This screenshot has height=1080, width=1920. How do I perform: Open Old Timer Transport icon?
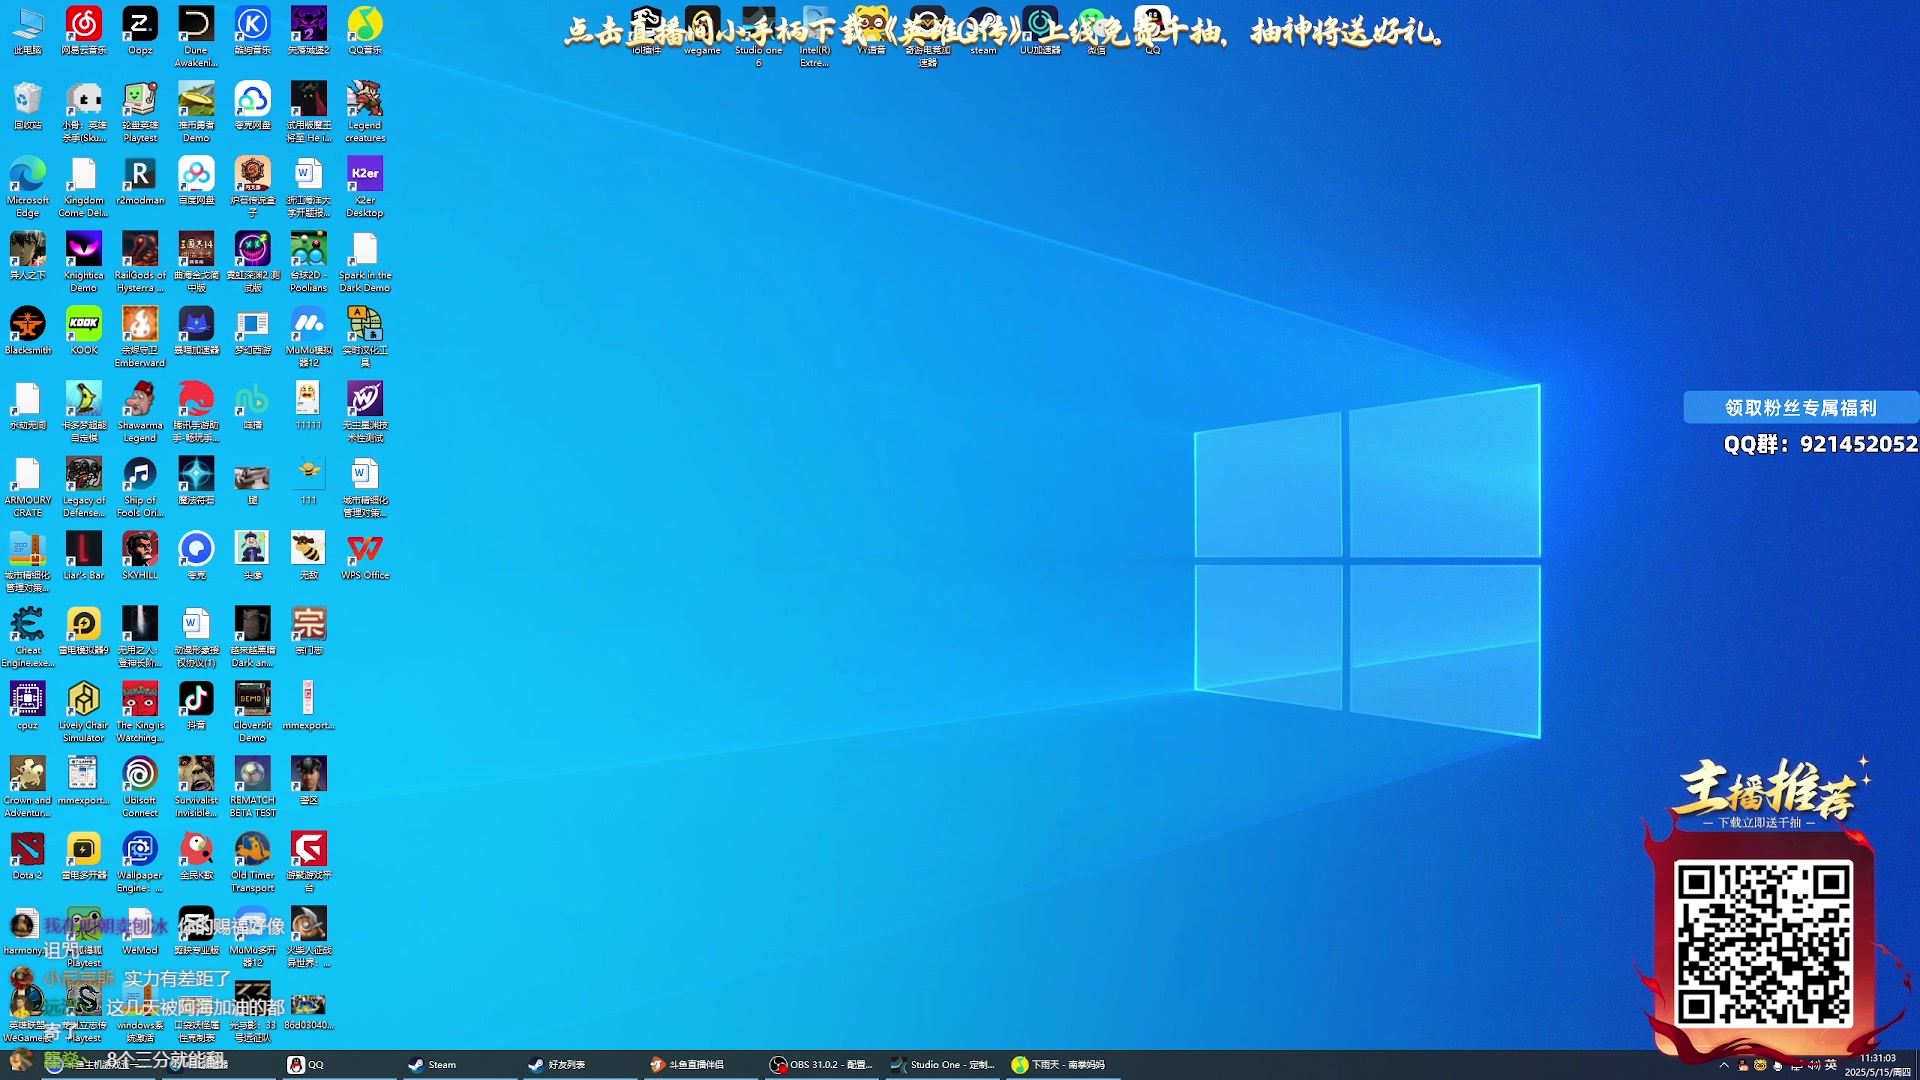tap(252, 862)
